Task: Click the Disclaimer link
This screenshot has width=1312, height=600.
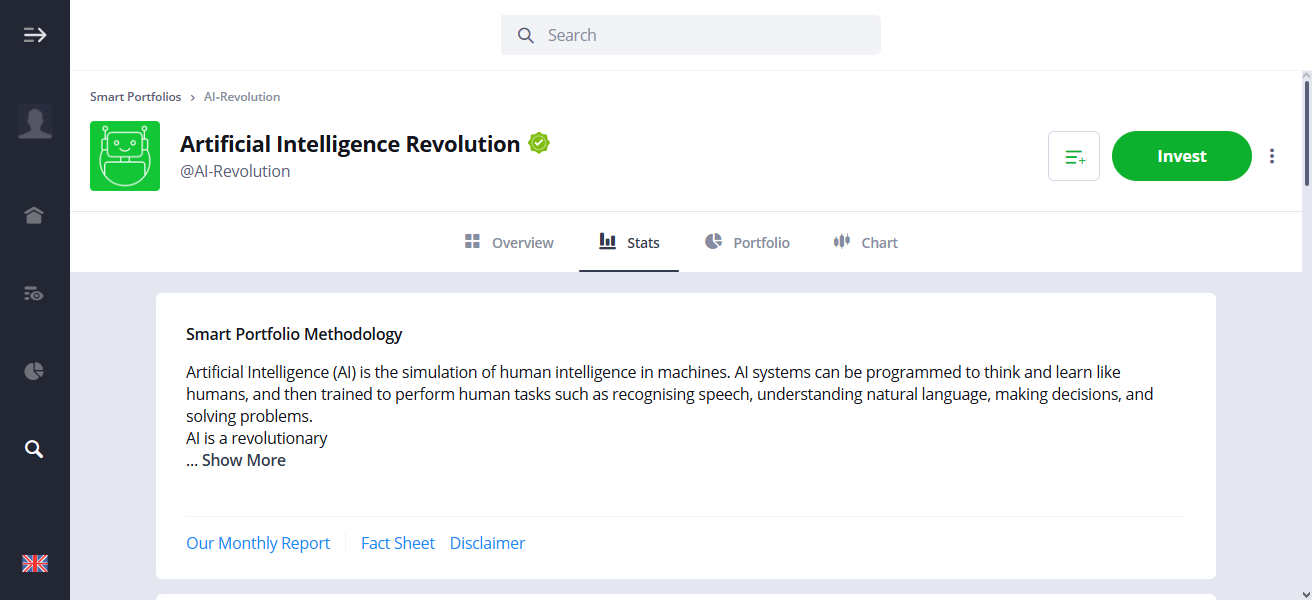Action: click(x=487, y=543)
